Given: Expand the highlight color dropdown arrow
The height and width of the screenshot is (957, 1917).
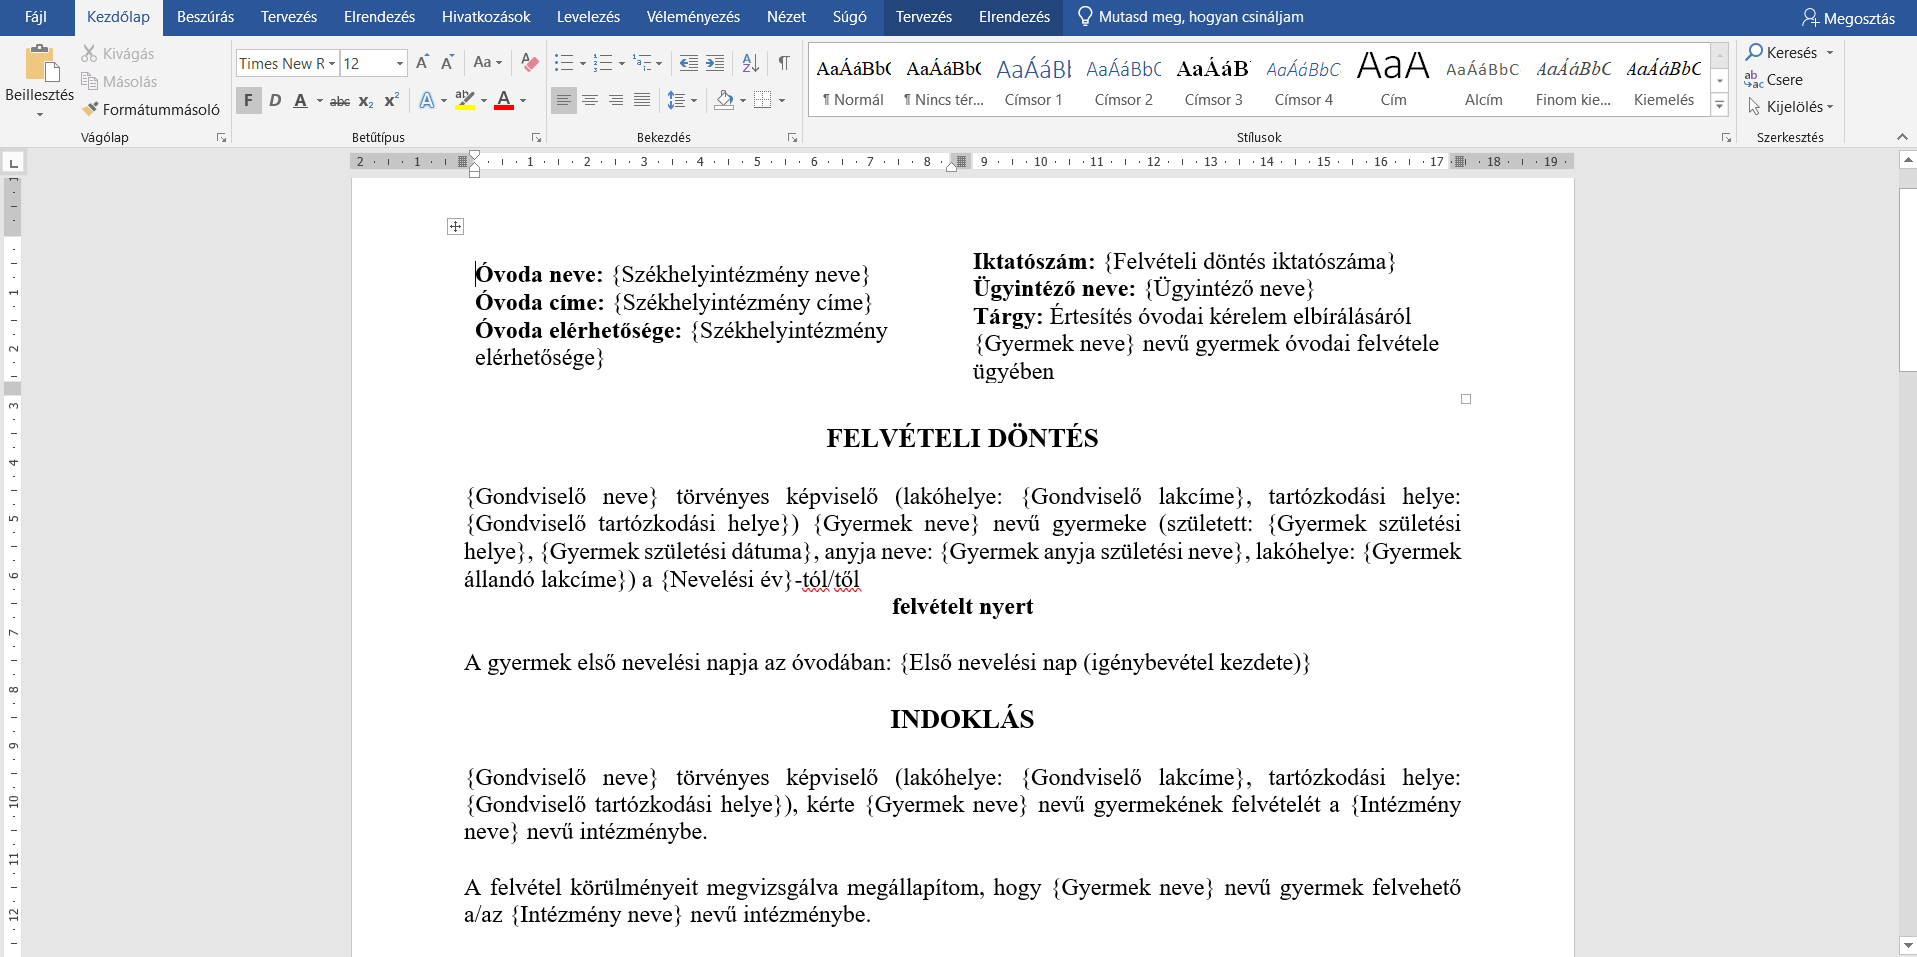Looking at the screenshot, I should 484,101.
